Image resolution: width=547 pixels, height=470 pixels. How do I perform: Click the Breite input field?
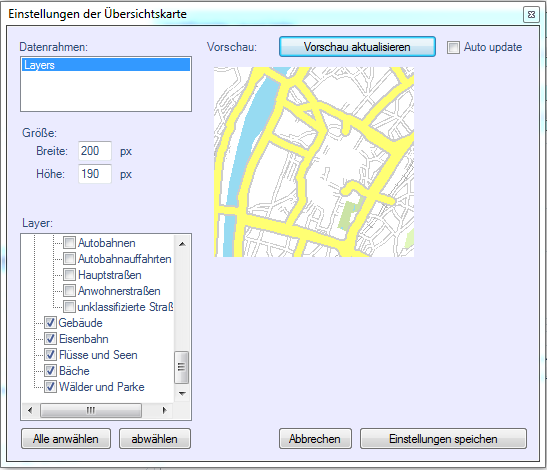pos(95,151)
